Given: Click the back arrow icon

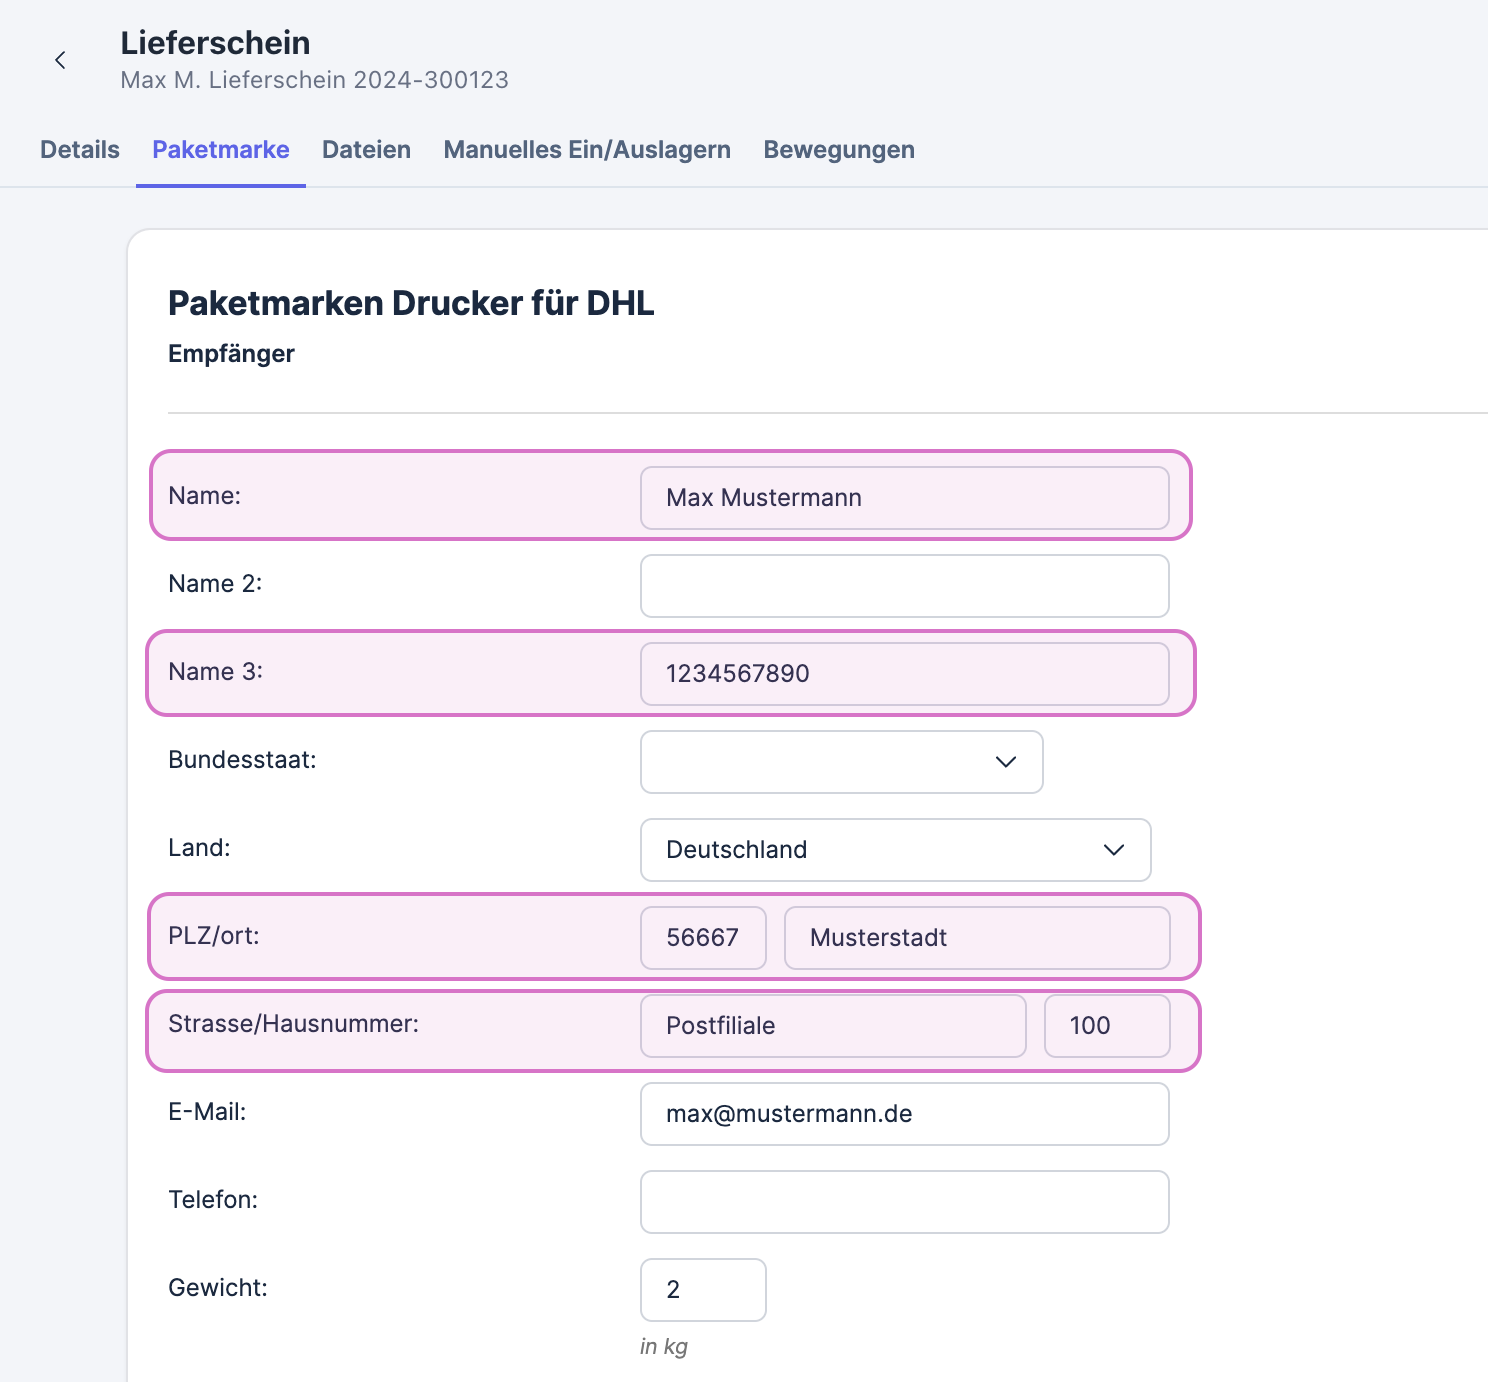Looking at the screenshot, I should pyautogui.click(x=61, y=61).
